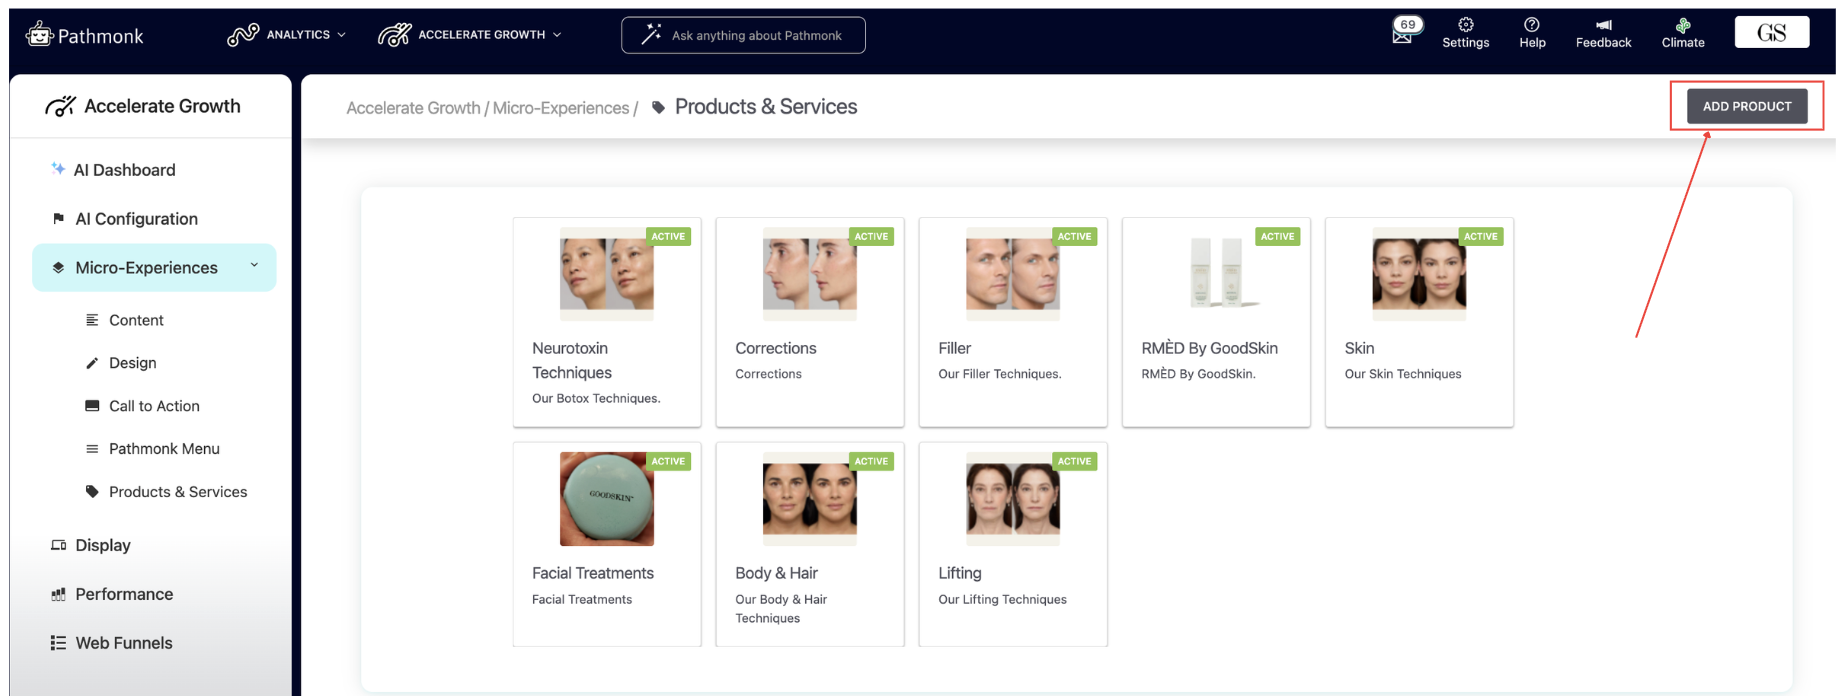Click the Call to Action icon
Image resolution: width=1840 pixels, height=696 pixels.
[x=92, y=406]
